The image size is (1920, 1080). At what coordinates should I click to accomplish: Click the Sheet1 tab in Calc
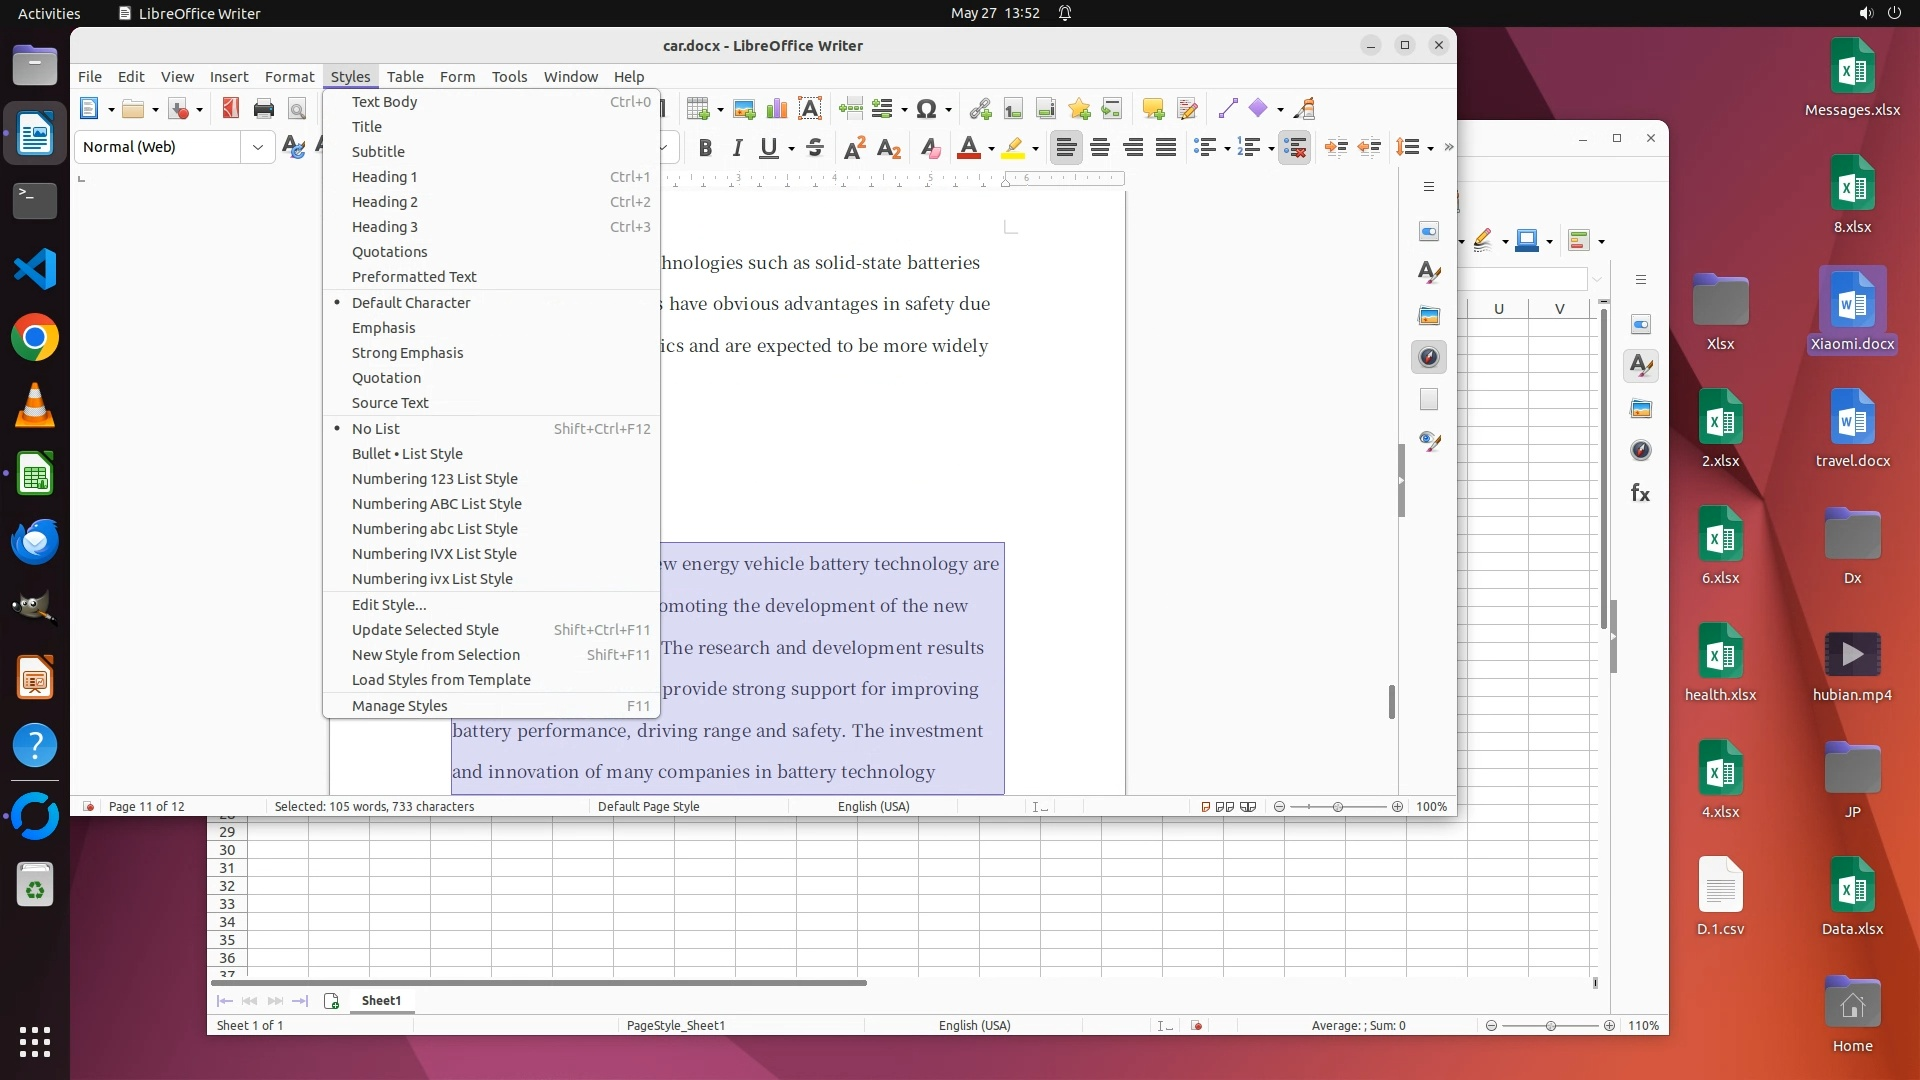pos(381,1000)
